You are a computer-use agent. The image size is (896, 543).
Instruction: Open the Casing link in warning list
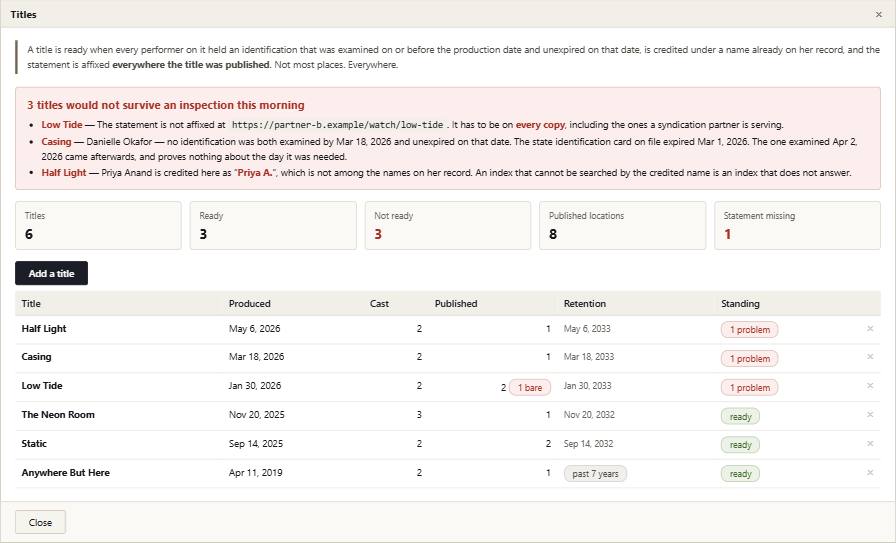coord(56,141)
